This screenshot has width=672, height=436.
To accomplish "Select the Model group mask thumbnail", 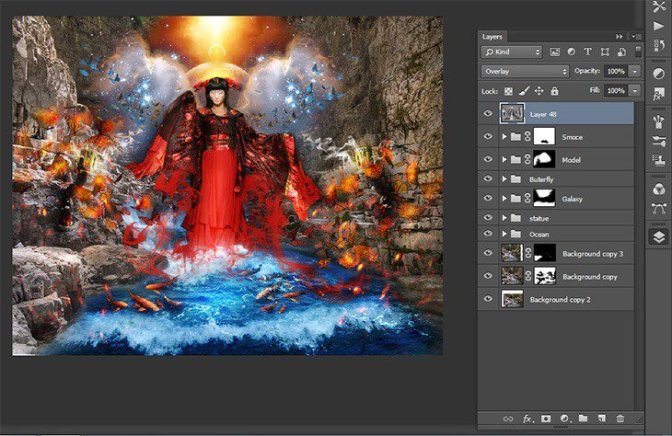I will (544, 159).
